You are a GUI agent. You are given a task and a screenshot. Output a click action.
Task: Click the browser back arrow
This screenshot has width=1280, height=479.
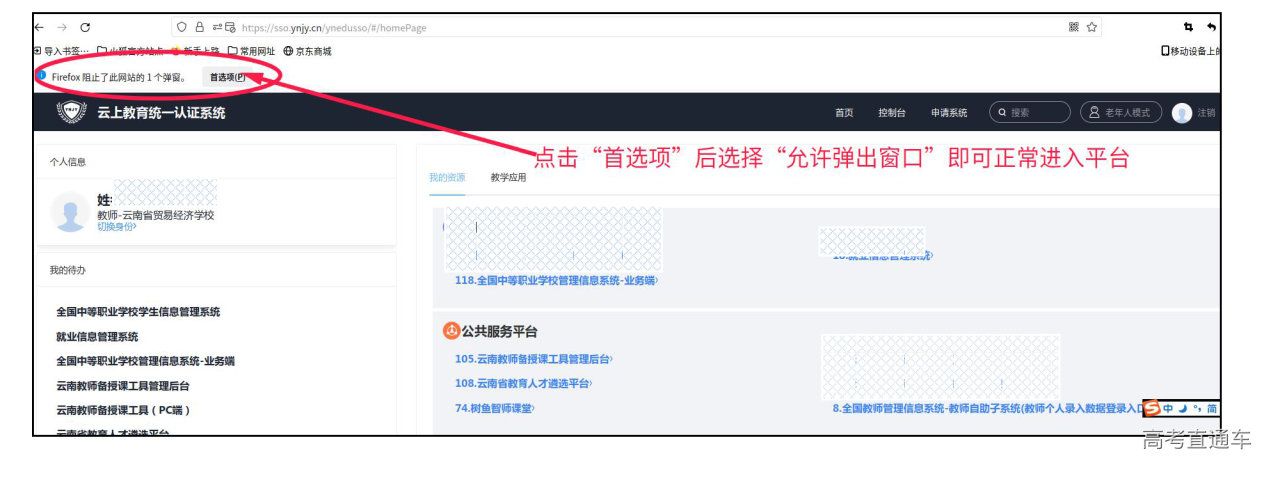coord(39,27)
